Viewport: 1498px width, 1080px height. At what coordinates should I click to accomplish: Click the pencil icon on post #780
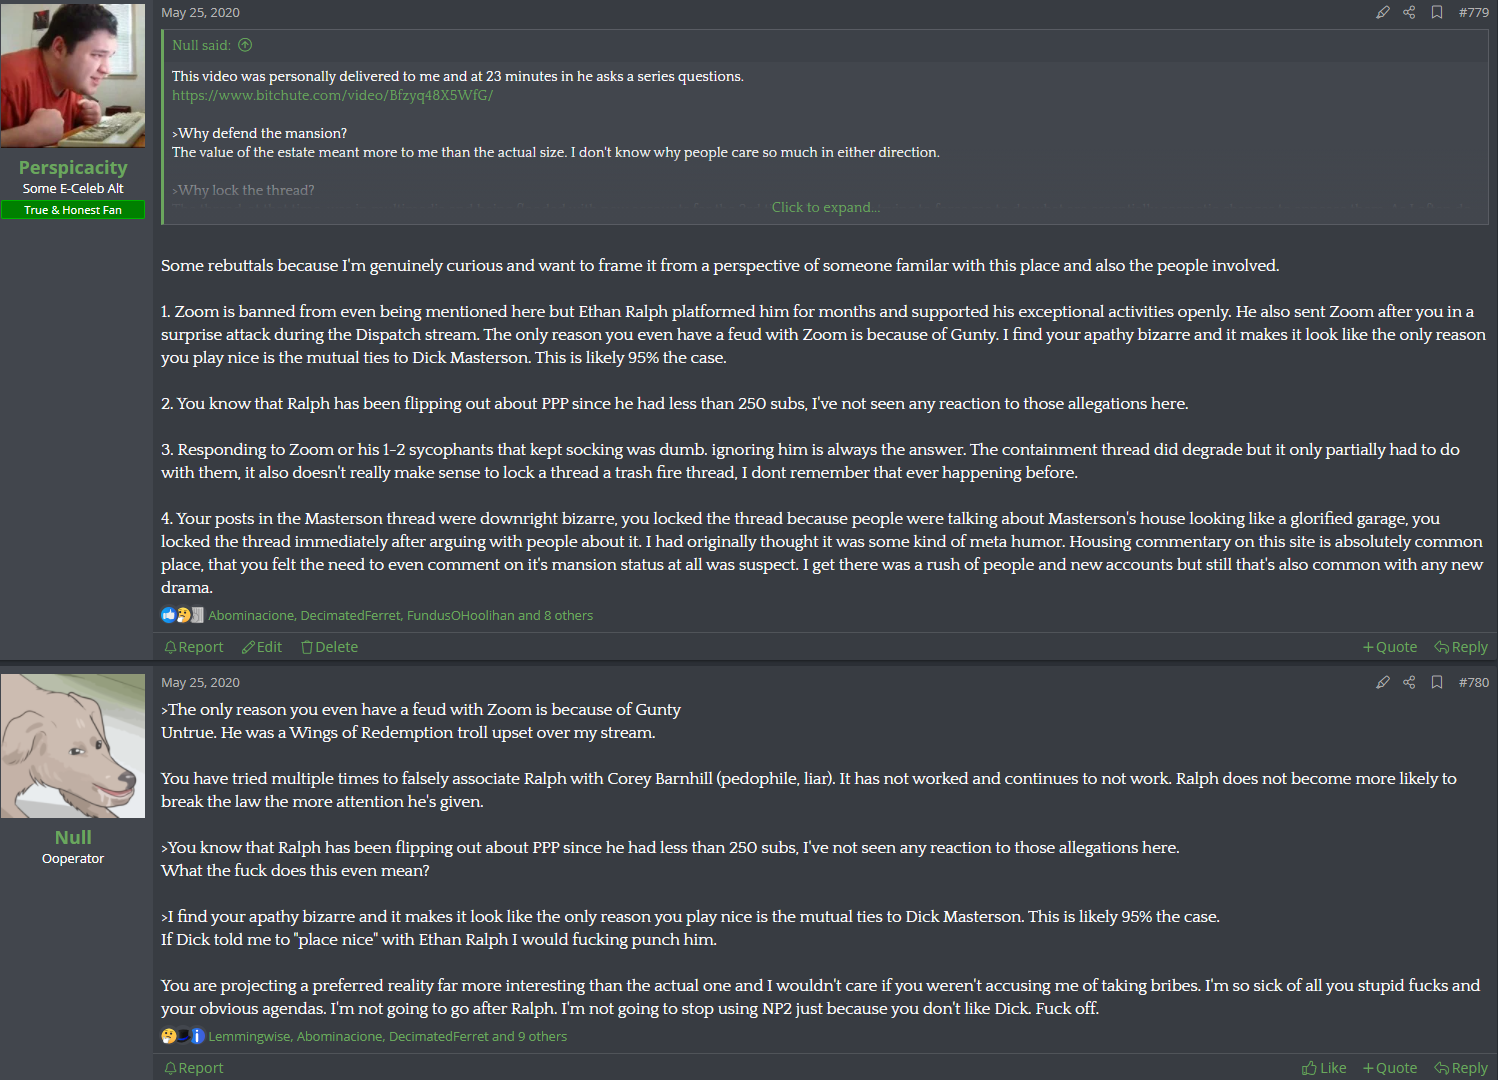click(1382, 682)
